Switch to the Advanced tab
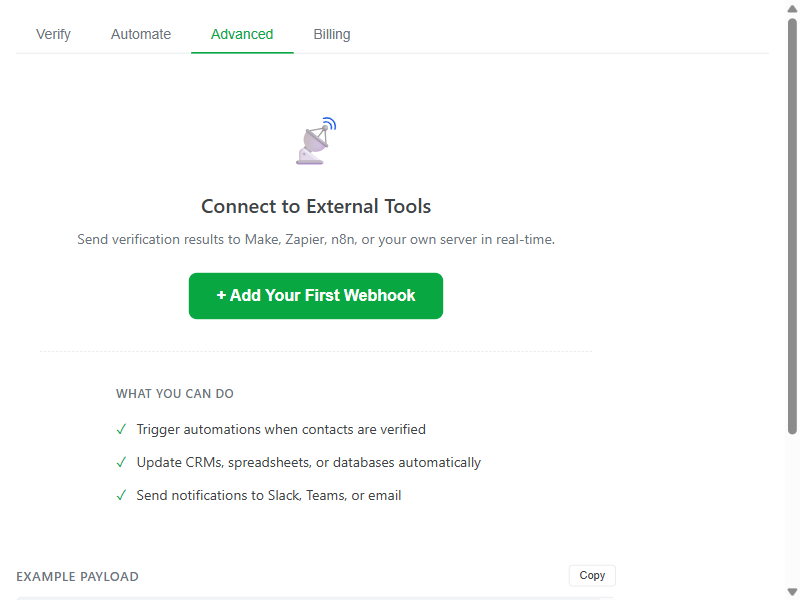The height and width of the screenshot is (600, 800). coord(242,34)
